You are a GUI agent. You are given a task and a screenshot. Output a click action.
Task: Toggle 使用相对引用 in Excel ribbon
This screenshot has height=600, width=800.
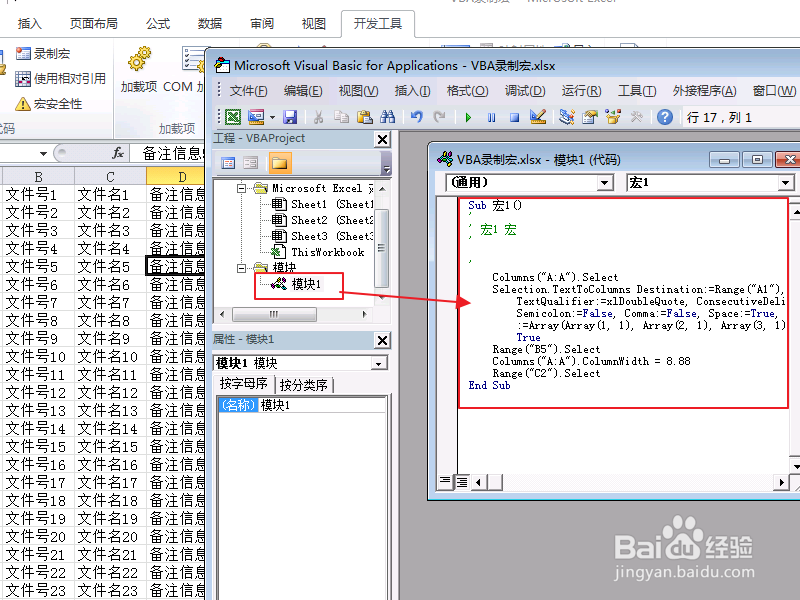pos(60,79)
